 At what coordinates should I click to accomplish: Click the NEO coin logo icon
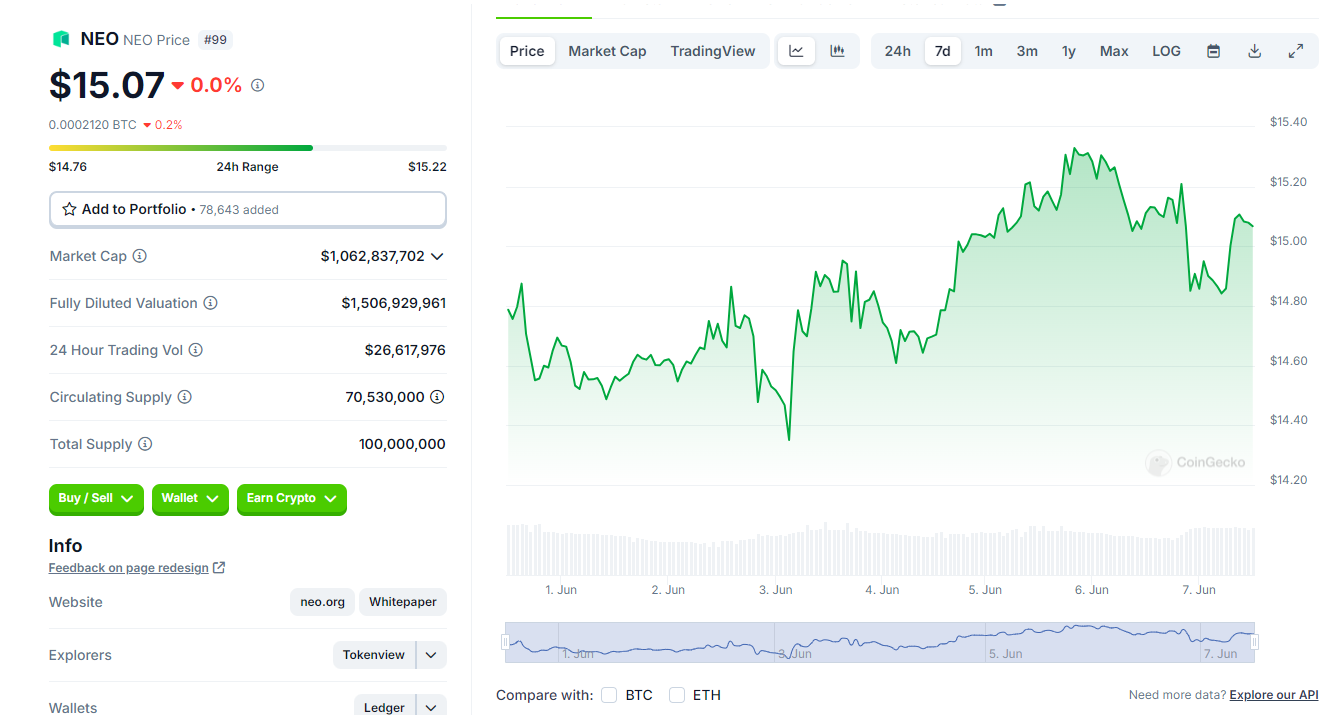(x=61, y=39)
